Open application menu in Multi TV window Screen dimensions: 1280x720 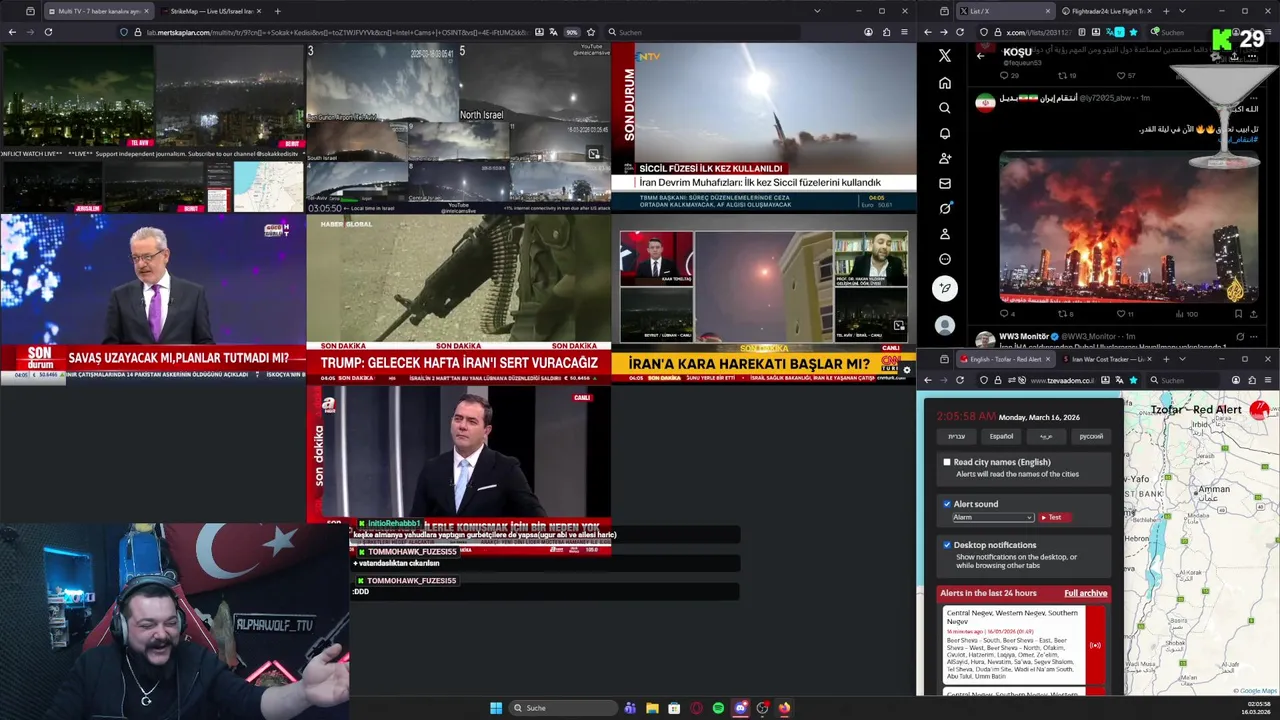click(905, 32)
